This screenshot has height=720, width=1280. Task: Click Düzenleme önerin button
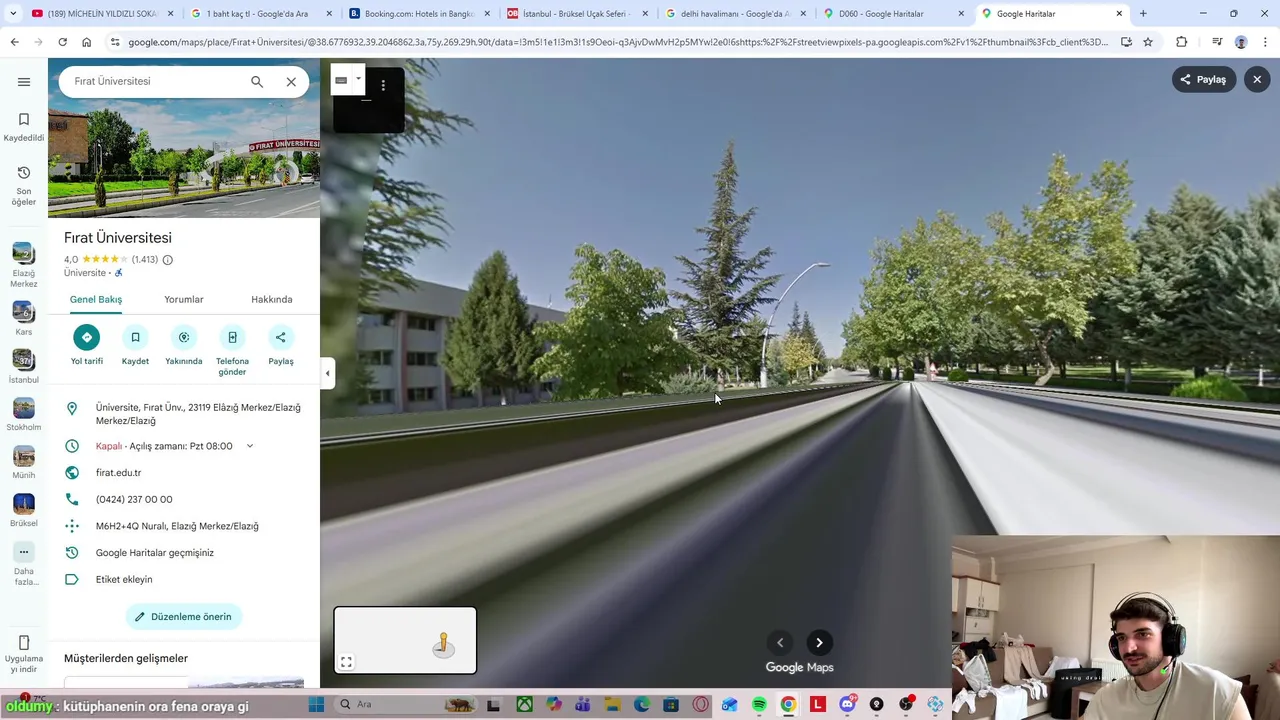184,617
